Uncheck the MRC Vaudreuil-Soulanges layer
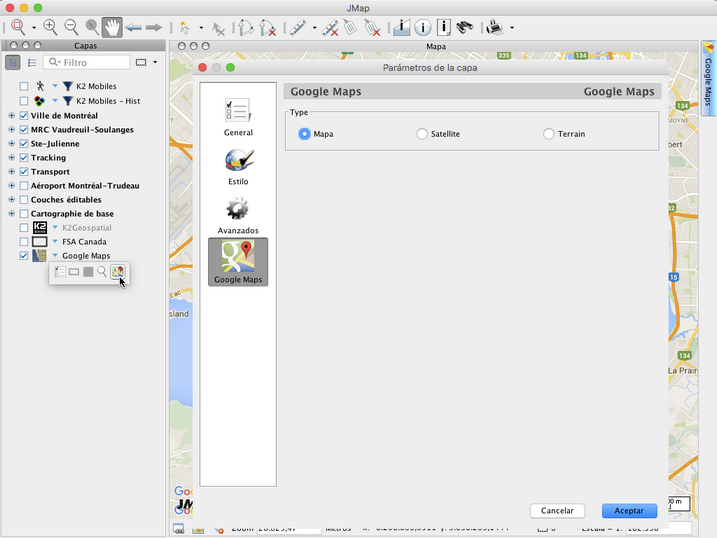Image resolution: width=717 pixels, height=538 pixels. pos(24,130)
